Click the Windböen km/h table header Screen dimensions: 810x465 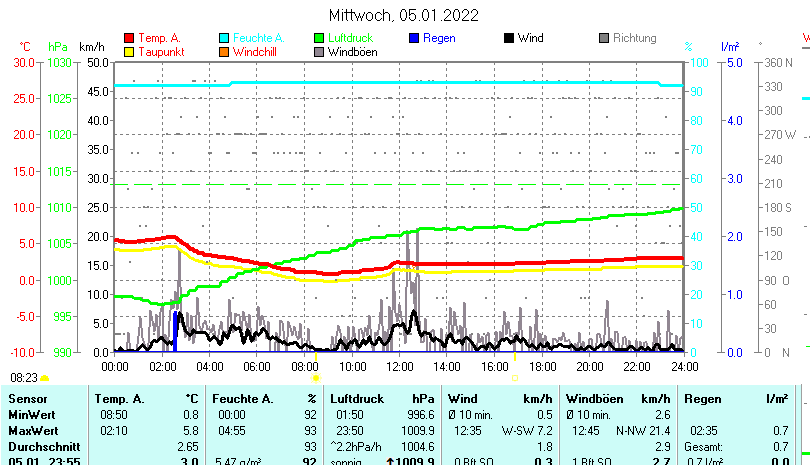pyautogui.click(x=617, y=399)
